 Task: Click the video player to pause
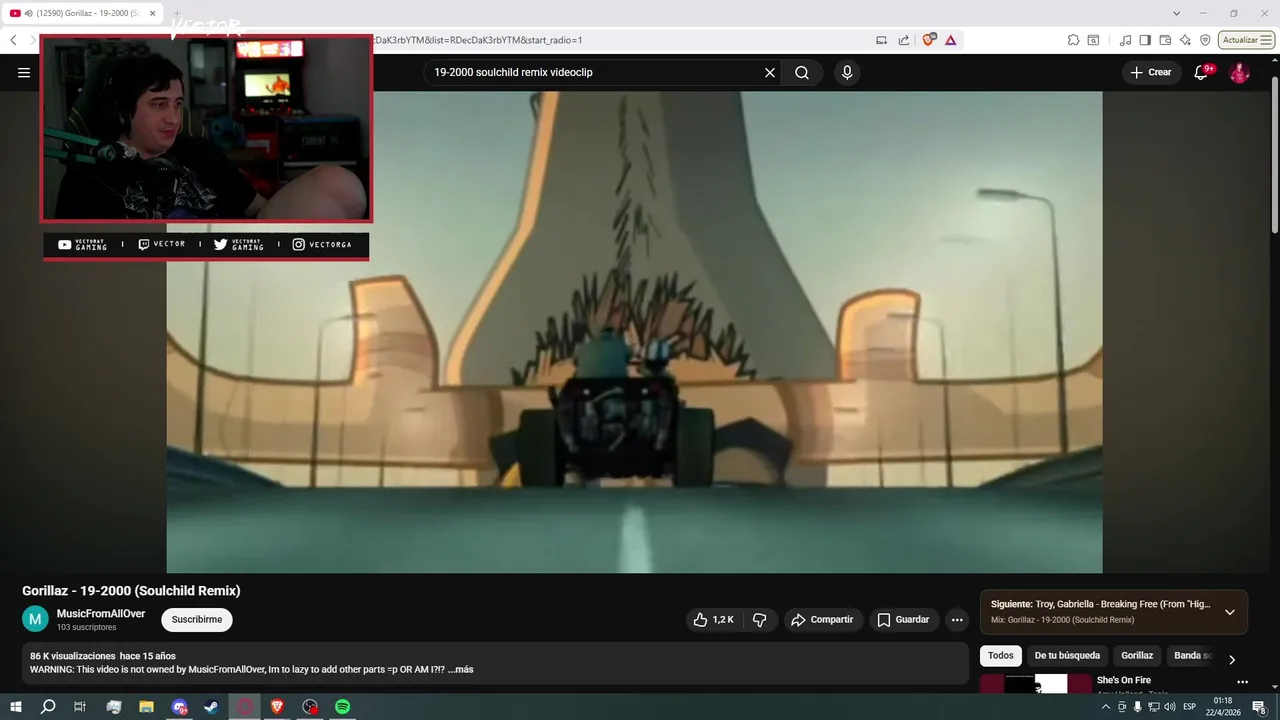634,332
